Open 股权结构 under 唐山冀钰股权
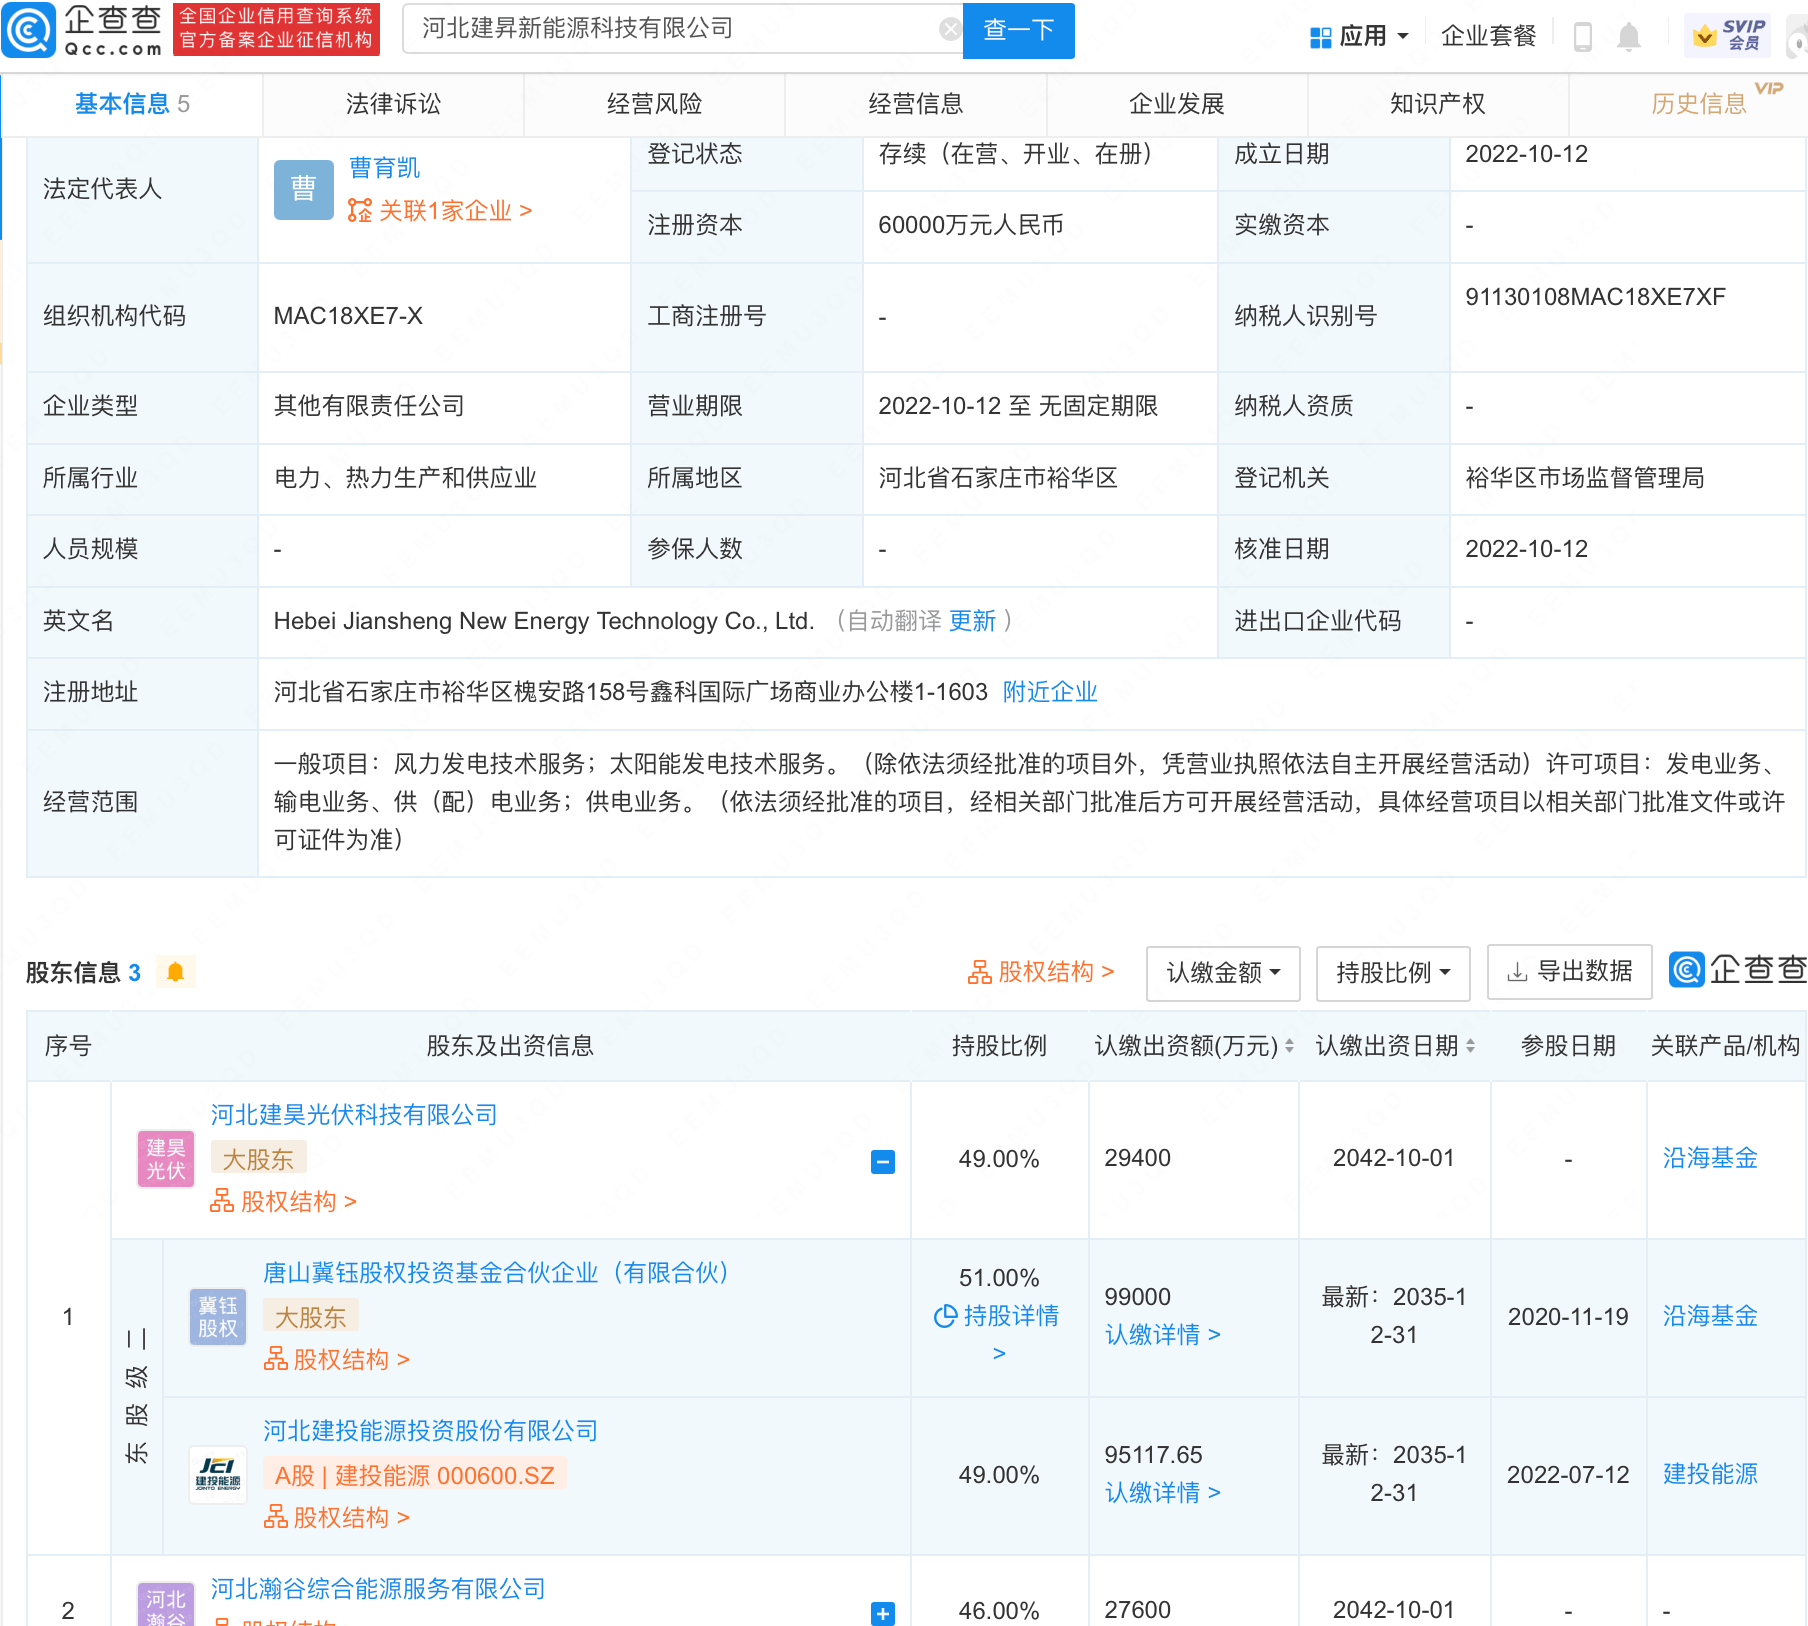The height and width of the screenshot is (1626, 1808). (336, 1360)
